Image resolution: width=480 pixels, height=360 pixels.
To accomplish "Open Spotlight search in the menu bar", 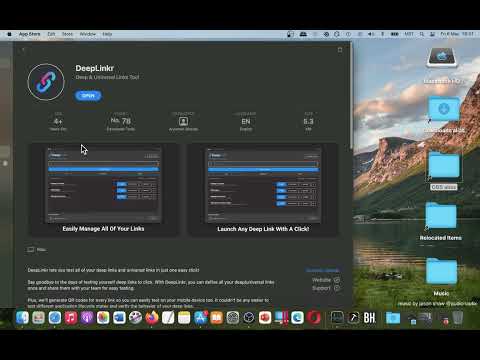I will click(x=422, y=34).
